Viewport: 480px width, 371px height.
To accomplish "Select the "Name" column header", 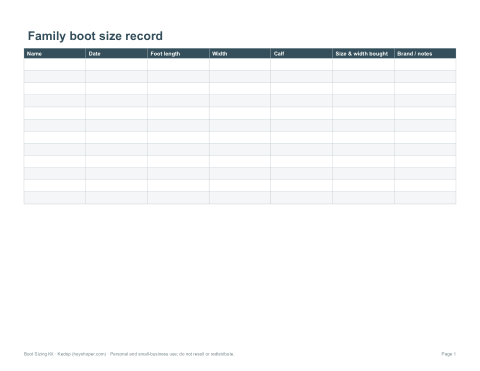I will pyautogui.click(x=55, y=53).
